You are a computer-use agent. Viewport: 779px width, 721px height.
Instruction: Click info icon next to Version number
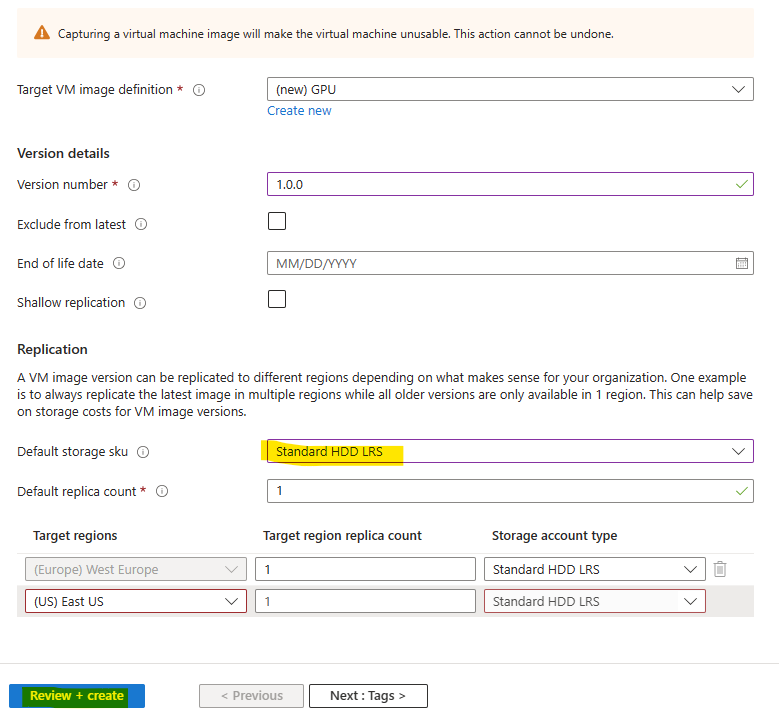coord(134,185)
